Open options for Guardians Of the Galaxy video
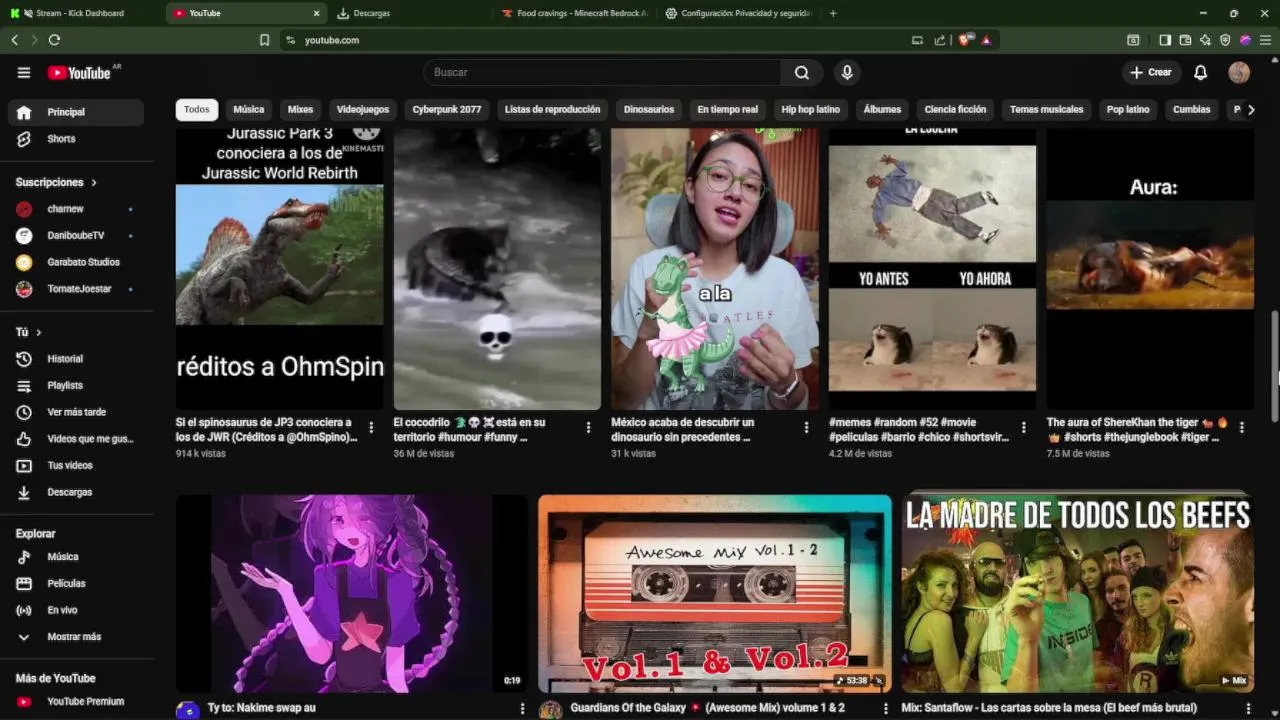 pyautogui.click(x=885, y=709)
